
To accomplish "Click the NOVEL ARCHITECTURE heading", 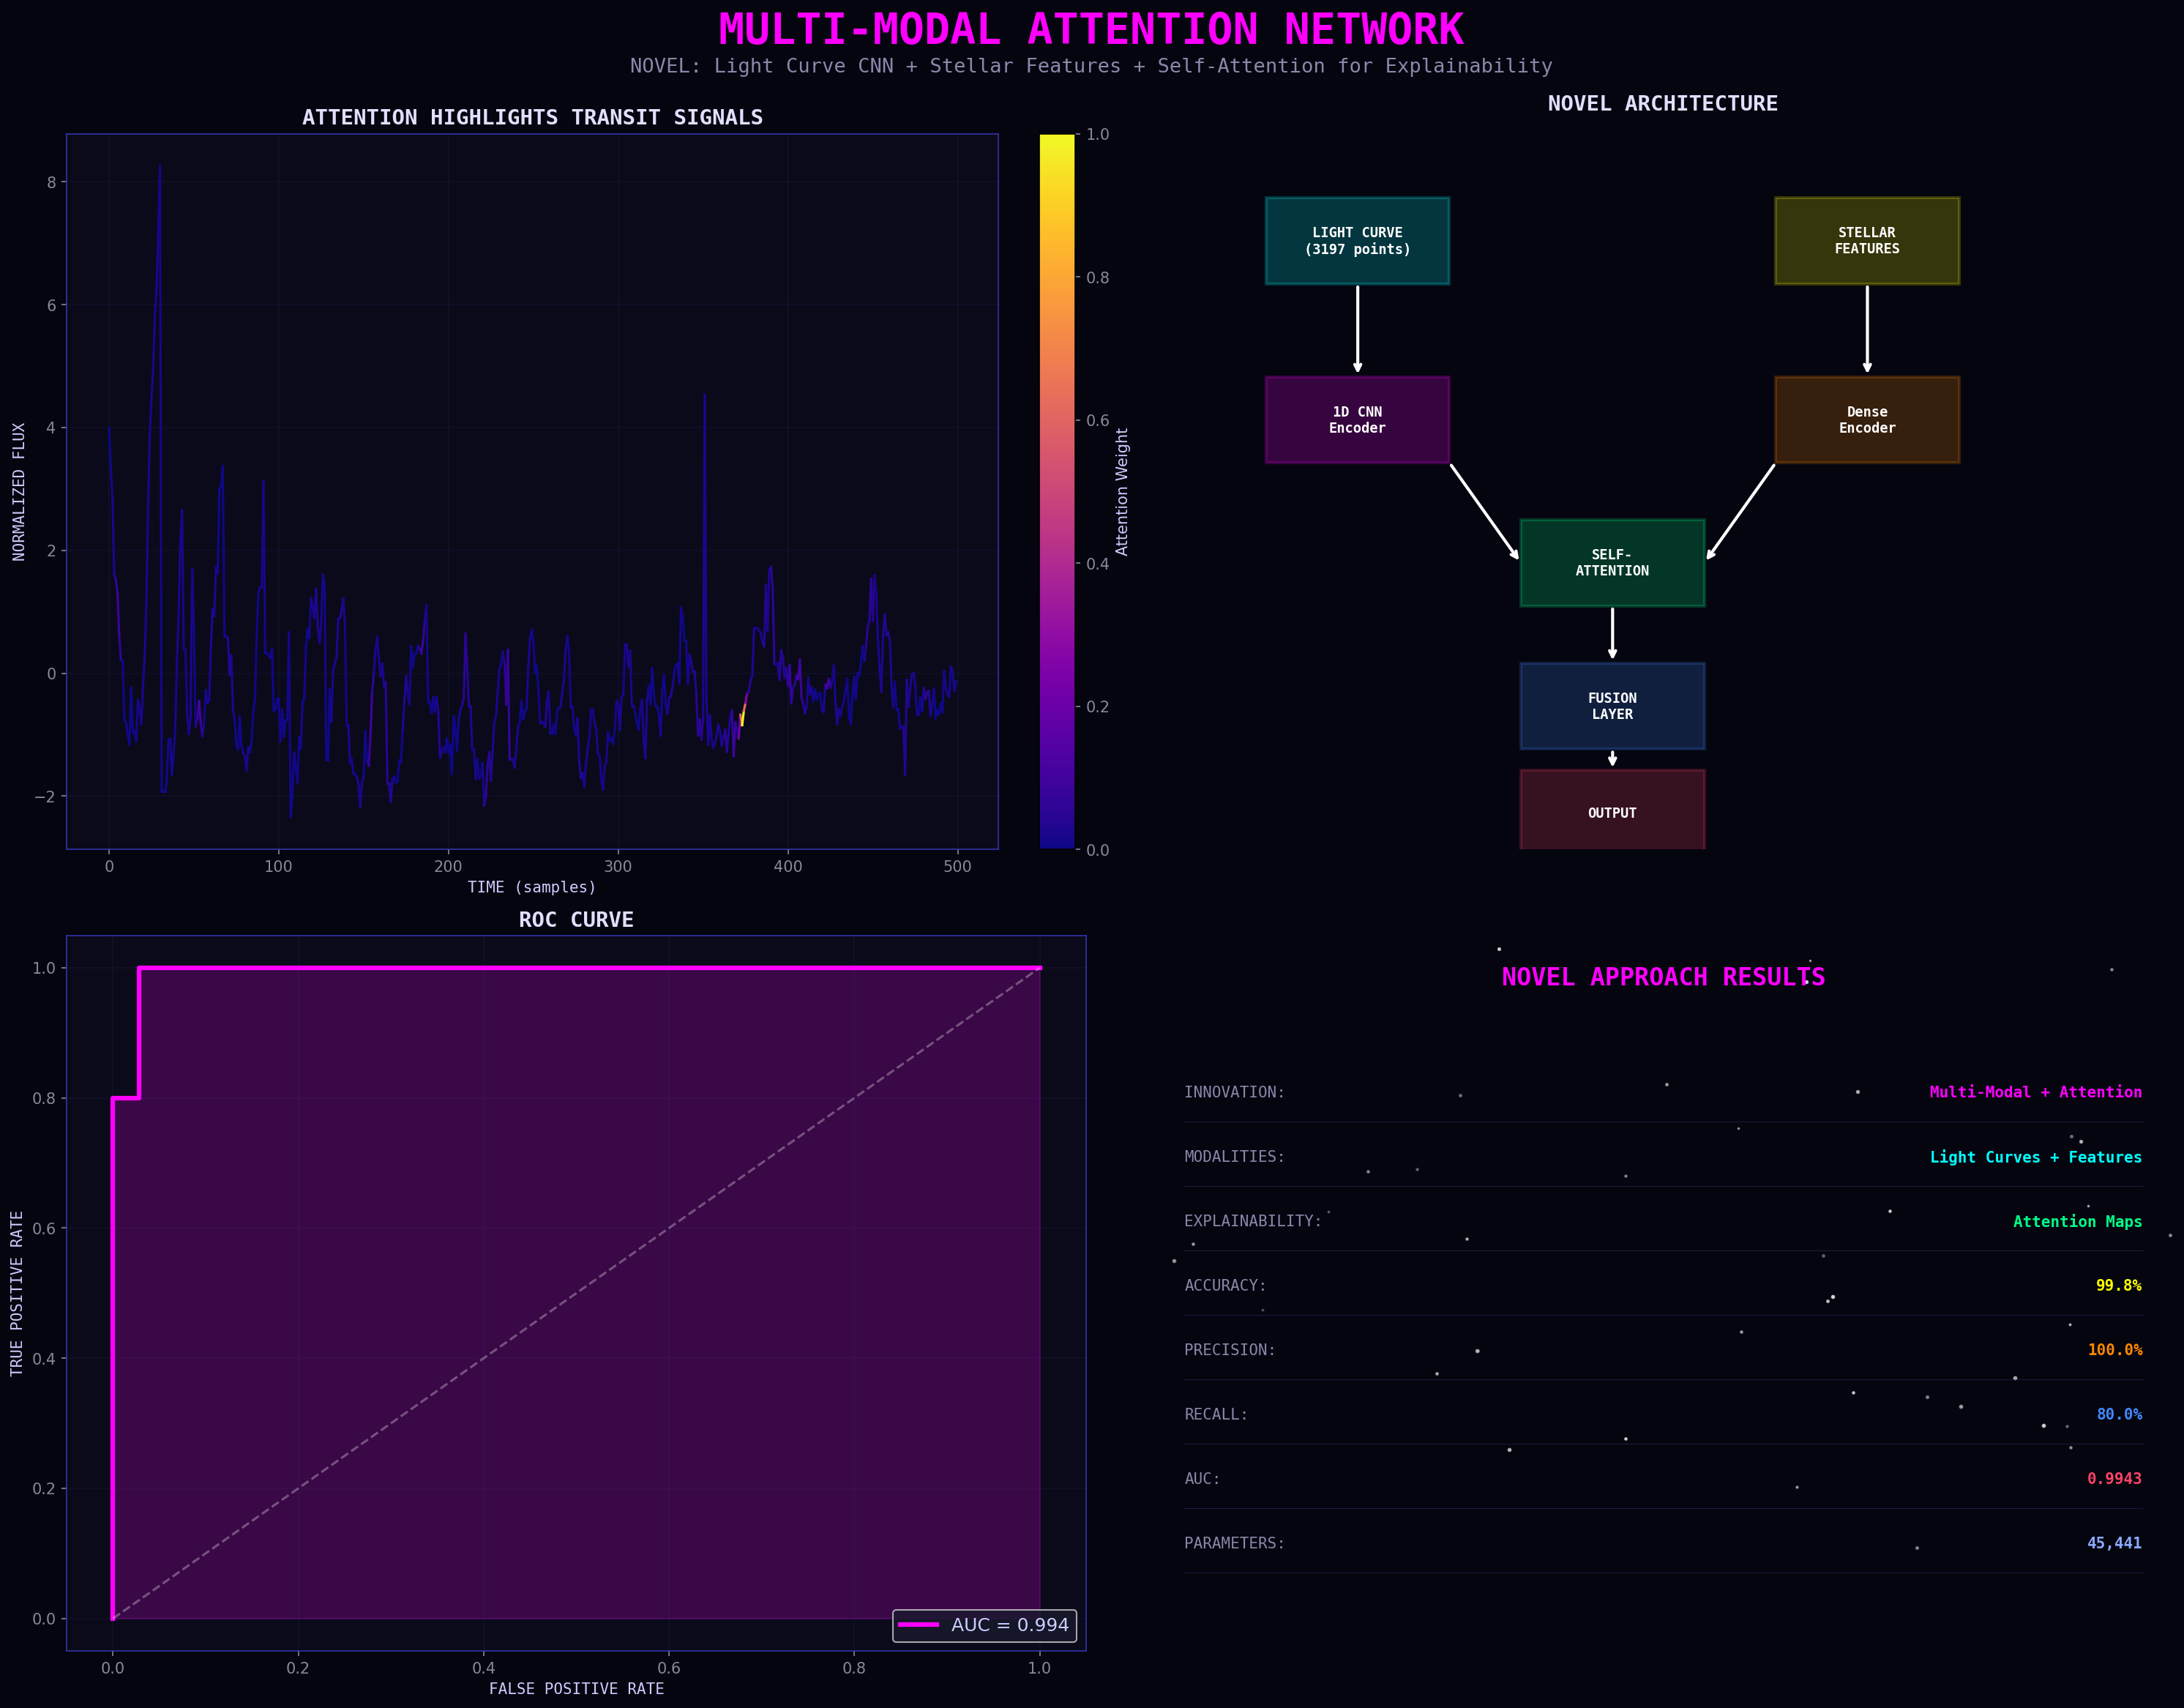I will (1662, 104).
